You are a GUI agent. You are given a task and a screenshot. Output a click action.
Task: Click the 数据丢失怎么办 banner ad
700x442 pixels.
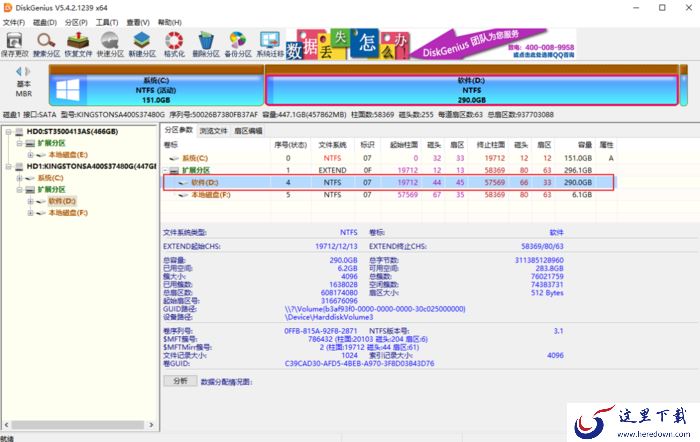click(x=347, y=44)
